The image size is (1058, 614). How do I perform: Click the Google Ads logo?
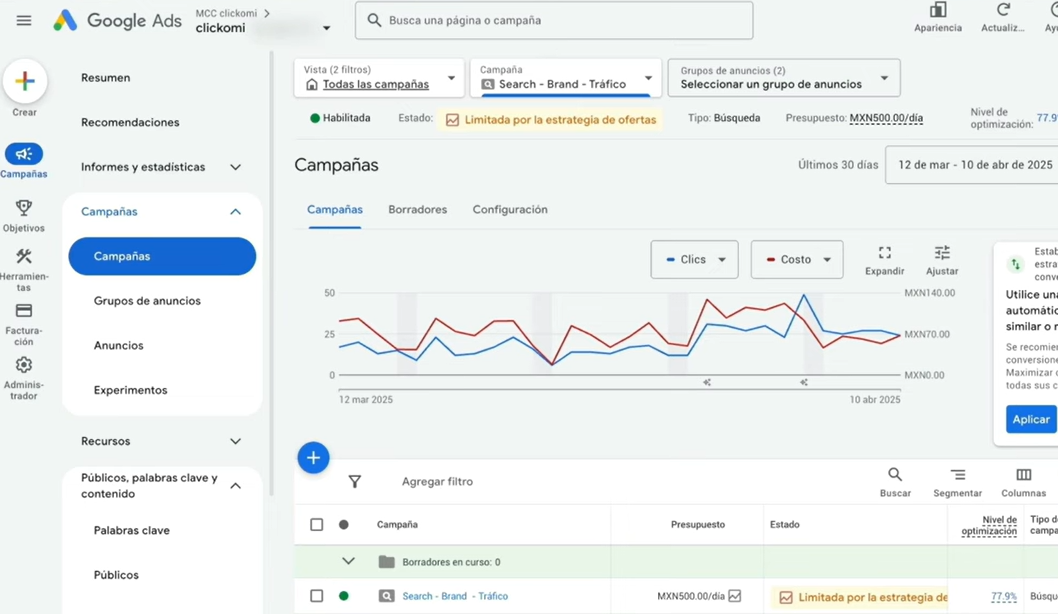pos(117,21)
